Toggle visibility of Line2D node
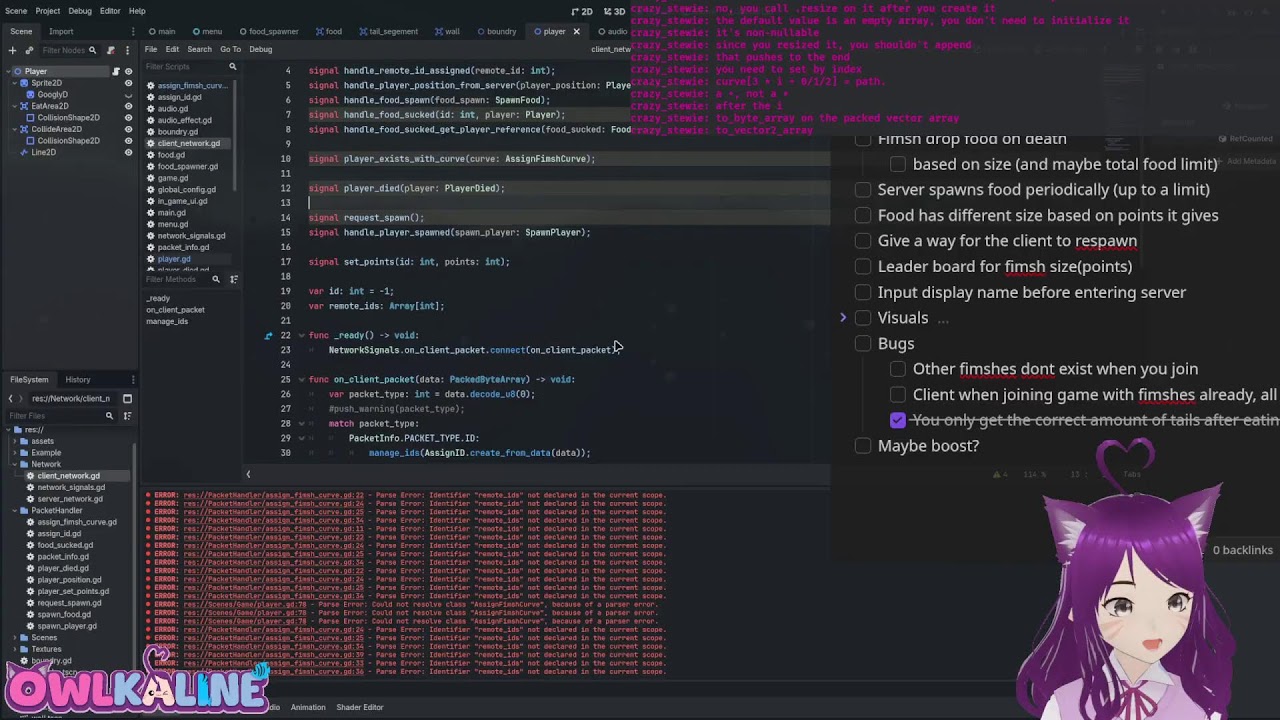 click(128, 152)
